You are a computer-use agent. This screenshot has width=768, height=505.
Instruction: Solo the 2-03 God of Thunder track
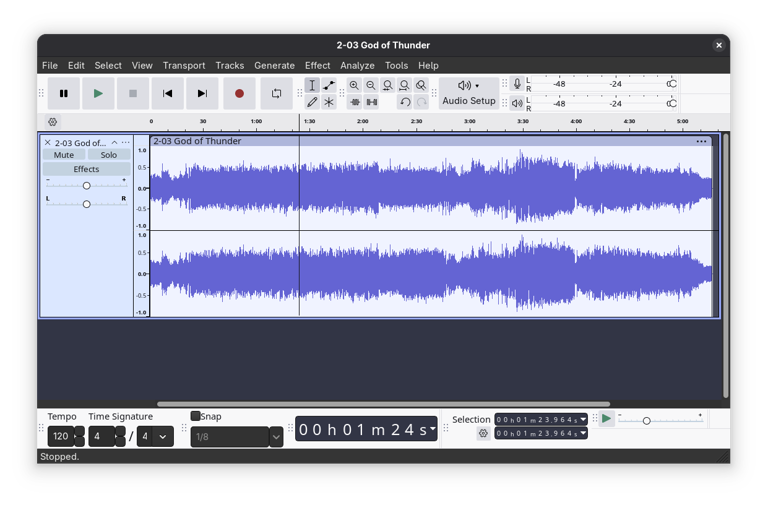108,155
